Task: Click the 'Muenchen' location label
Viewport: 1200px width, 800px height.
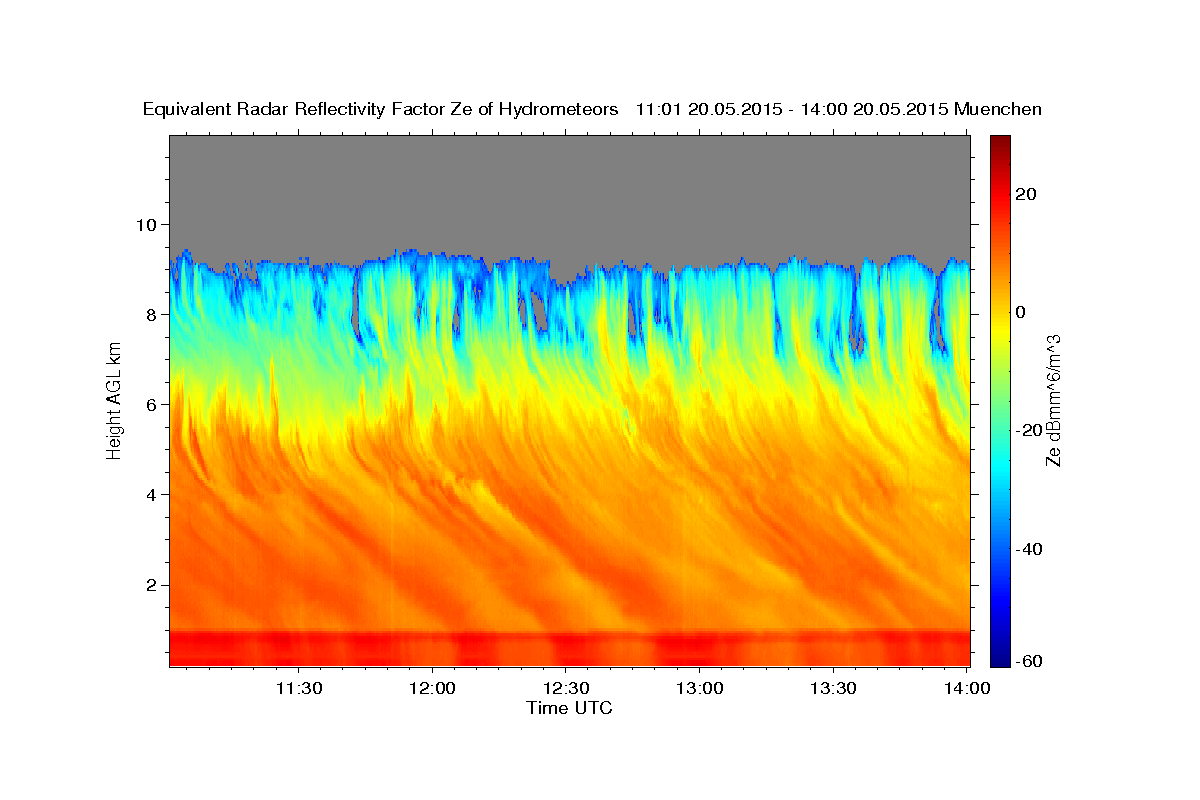Action: pos(998,110)
